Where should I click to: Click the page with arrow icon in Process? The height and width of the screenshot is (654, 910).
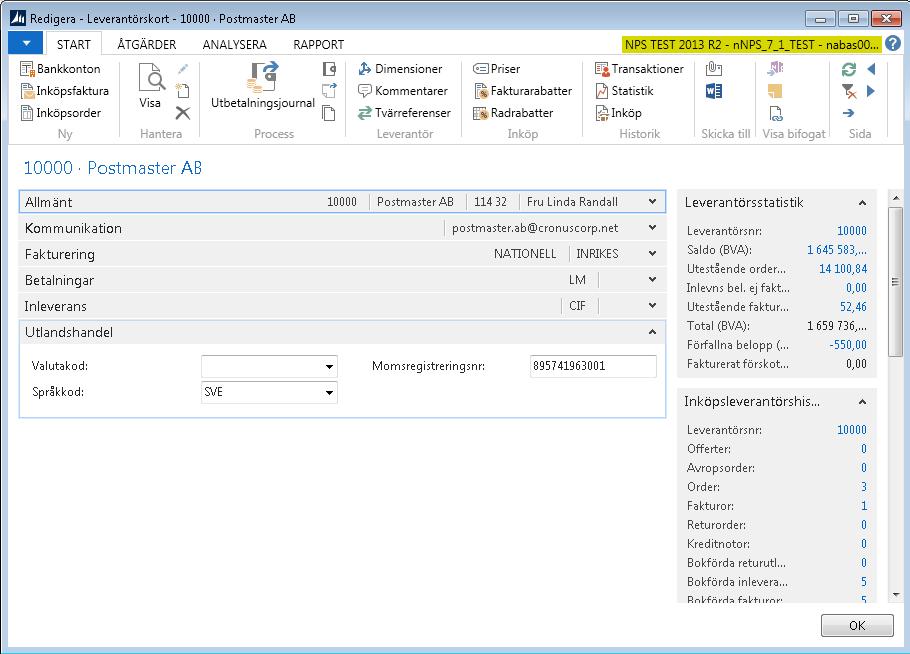pos(329,91)
